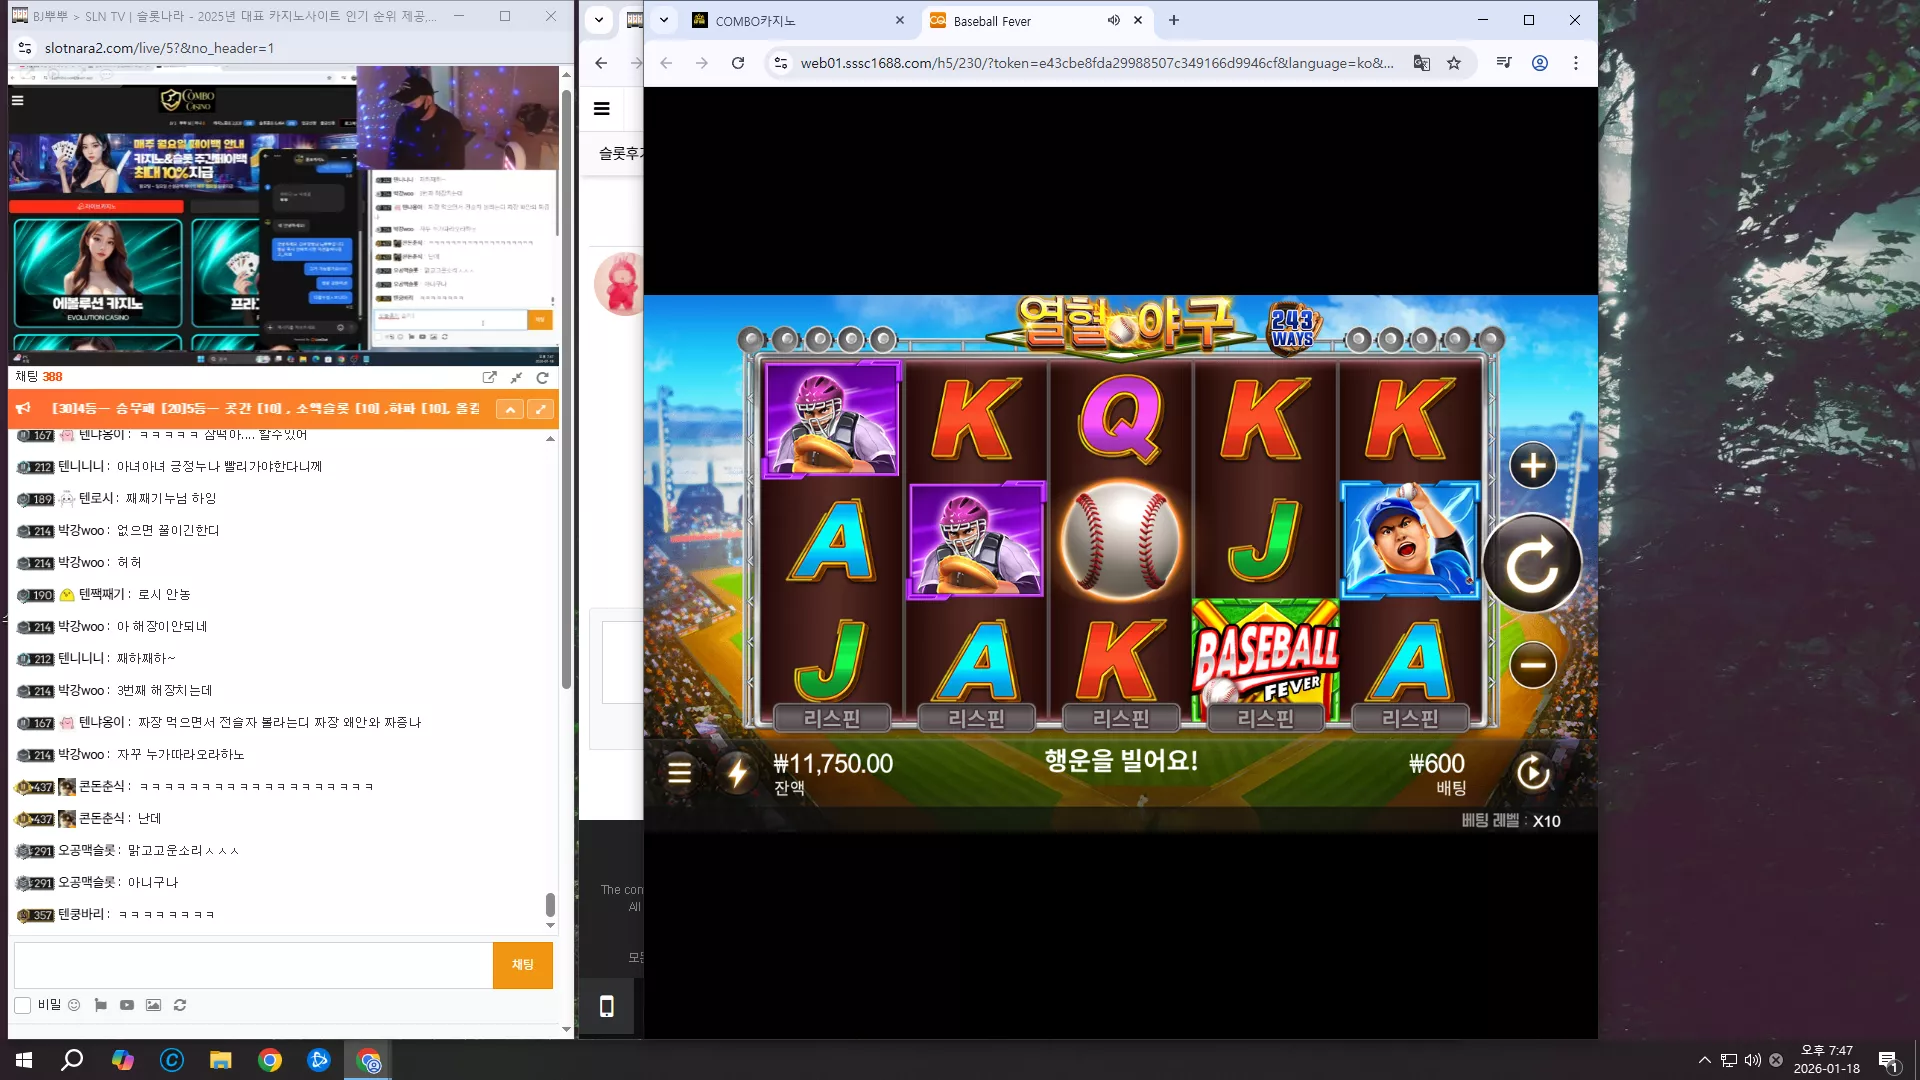Enable the 비밀 secret checkbox
The image size is (1920, 1080).
(22, 1005)
